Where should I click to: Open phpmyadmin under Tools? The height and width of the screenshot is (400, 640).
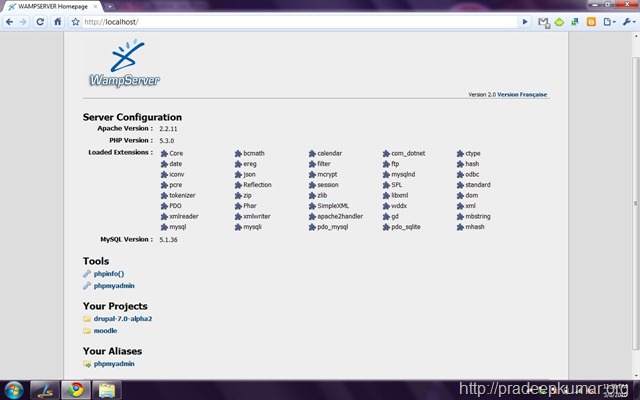point(114,286)
